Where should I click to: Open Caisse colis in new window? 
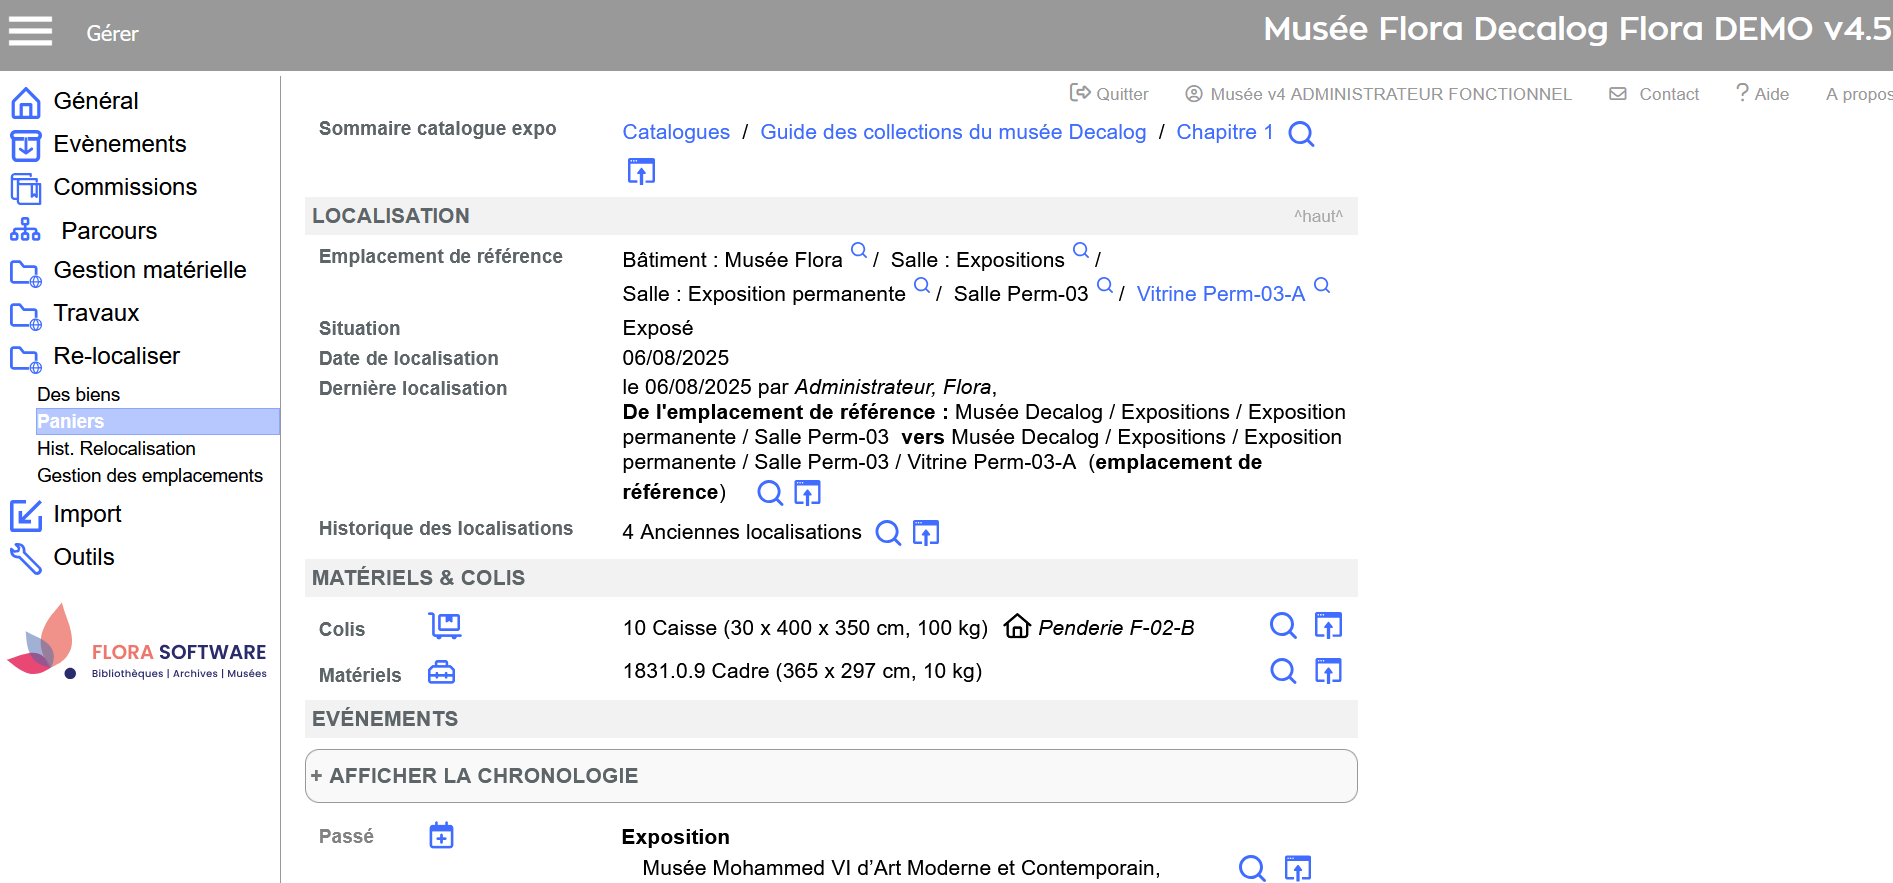point(1328,626)
